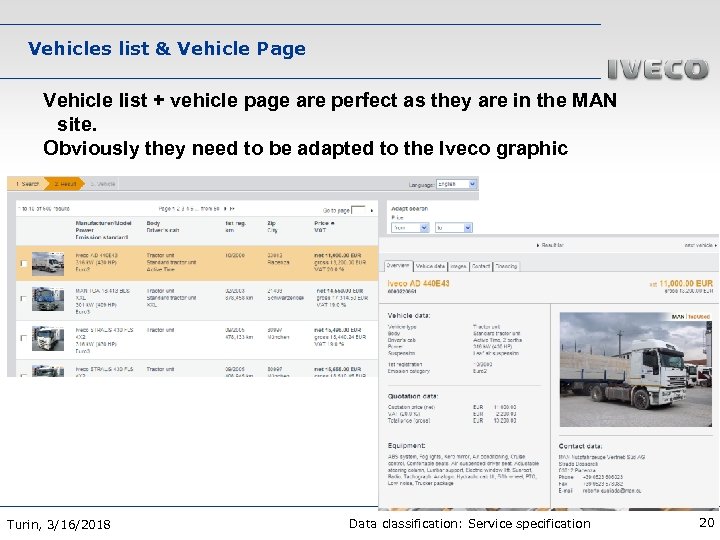This screenshot has width=720, height=540.
Task: Select the Financing tab
Action: pyautogui.click(x=506, y=266)
